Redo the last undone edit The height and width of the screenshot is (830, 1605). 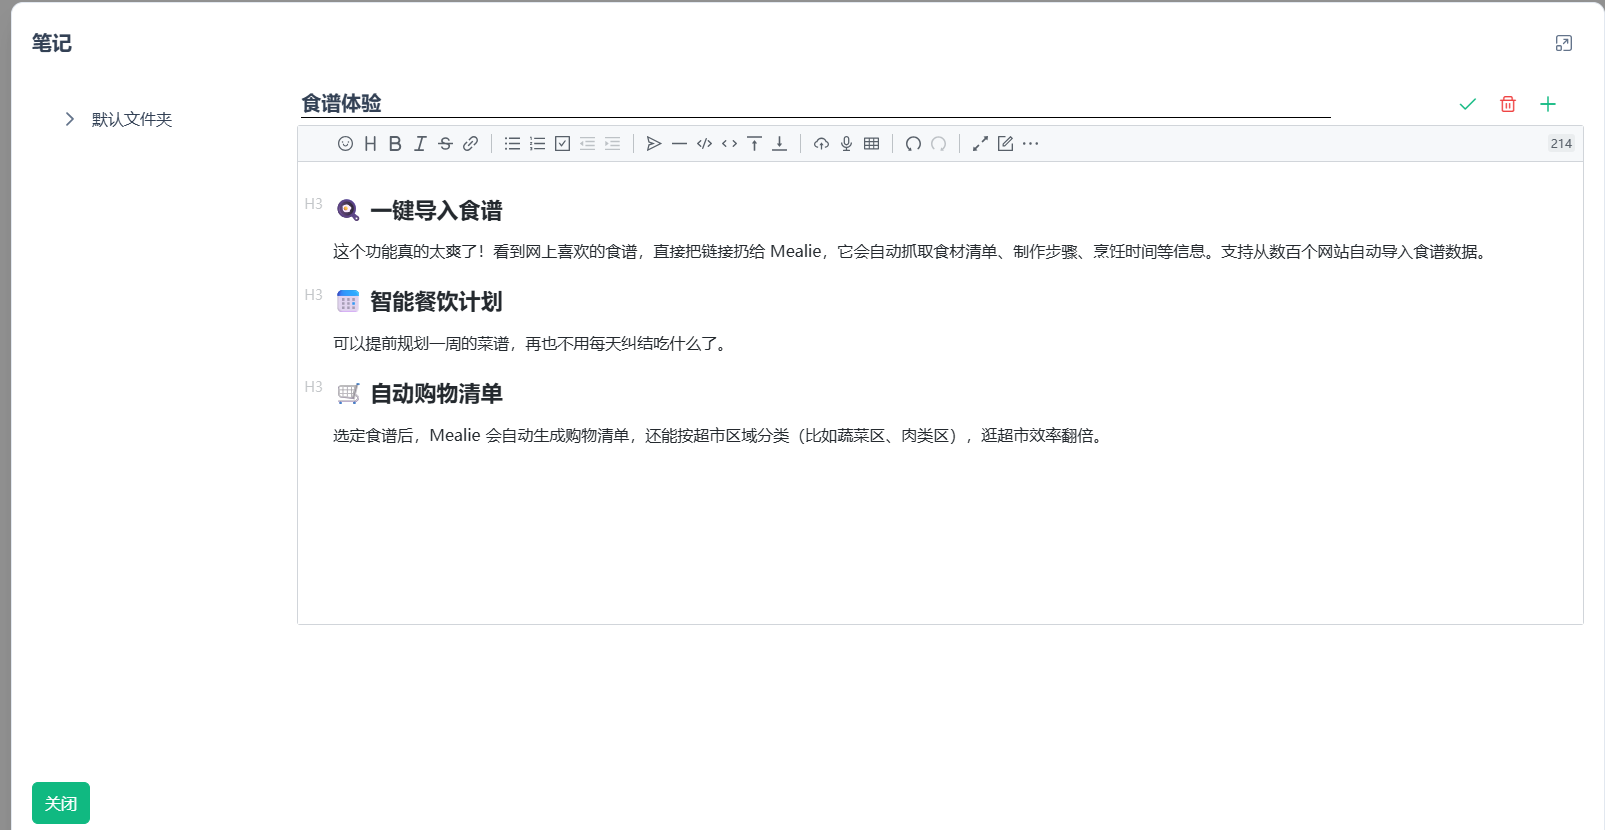point(938,144)
